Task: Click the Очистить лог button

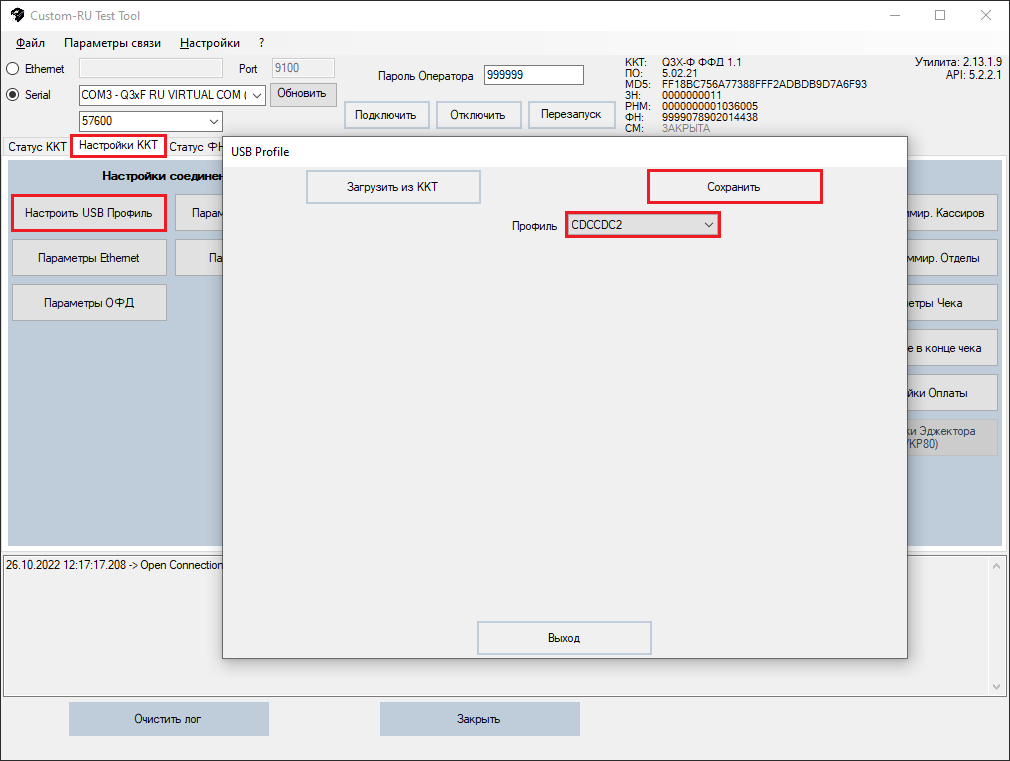Action: point(168,719)
